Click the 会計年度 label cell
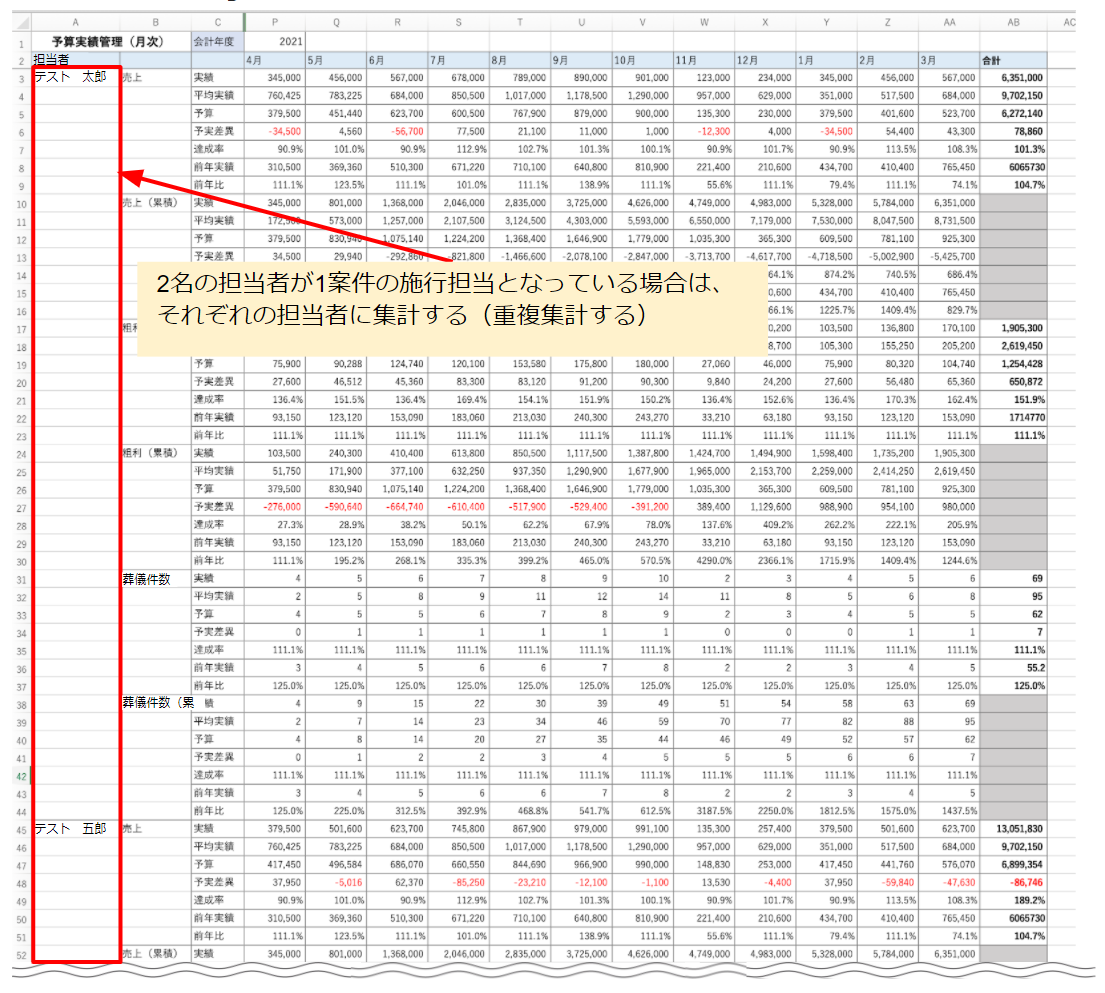Viewport: 1105px width, 993px height. click(217, 43)
